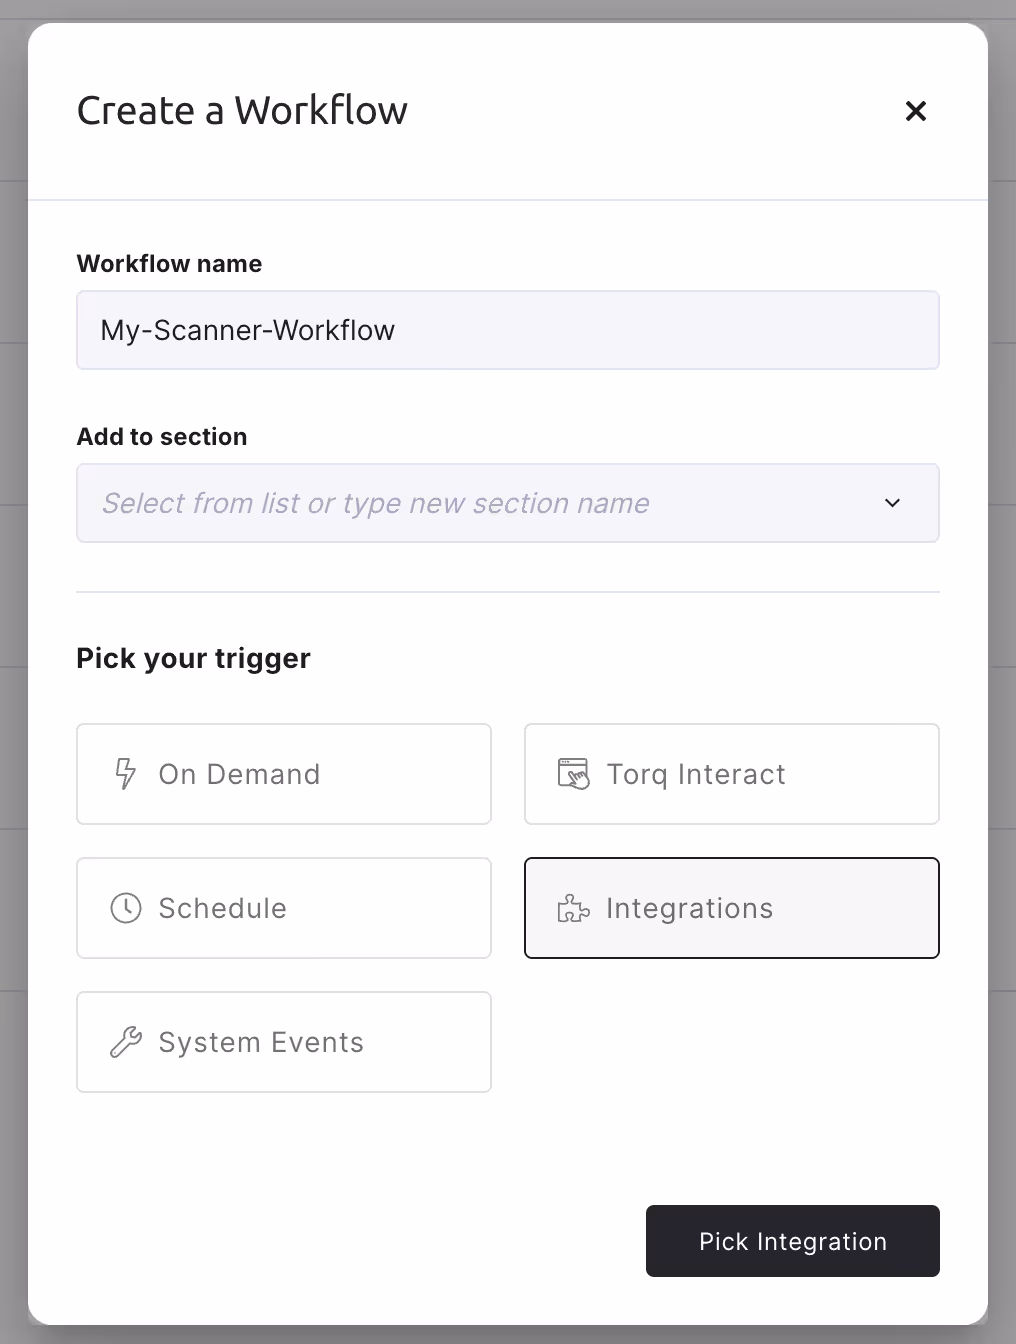Pick the Schedule trigger card
This screenshot has height=1344, width=1016.
pos(284,908)
